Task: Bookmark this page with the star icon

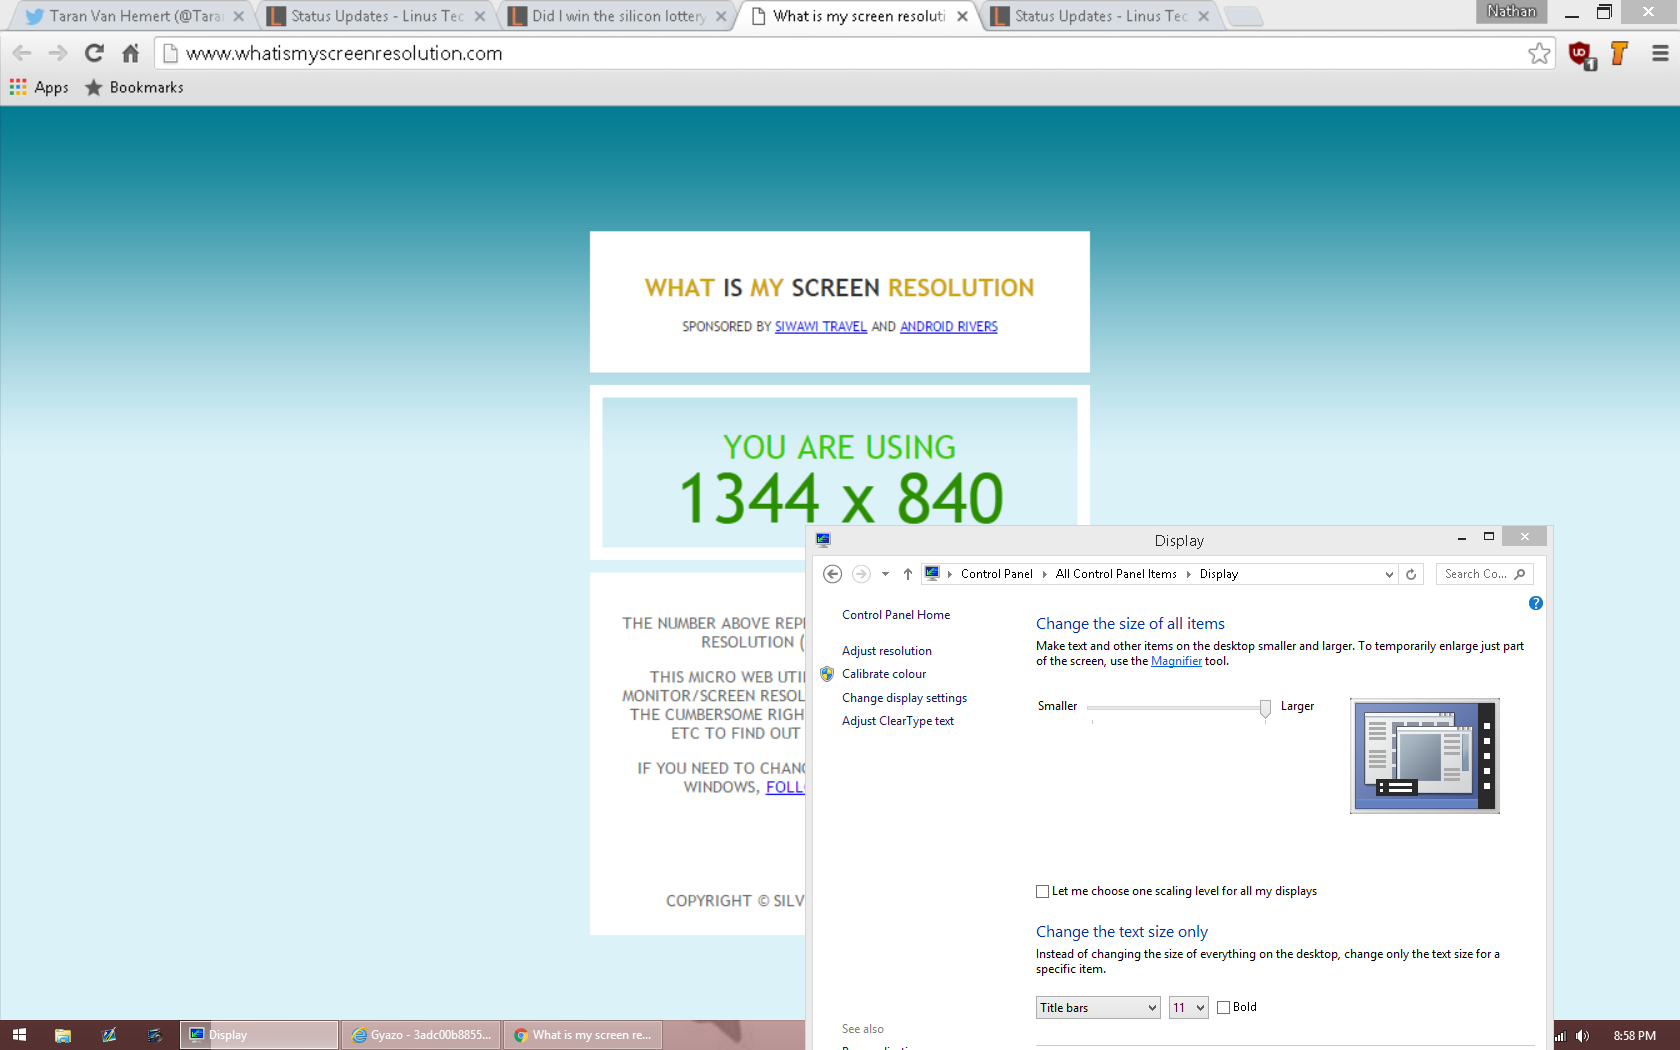Action: (1539, 53)
